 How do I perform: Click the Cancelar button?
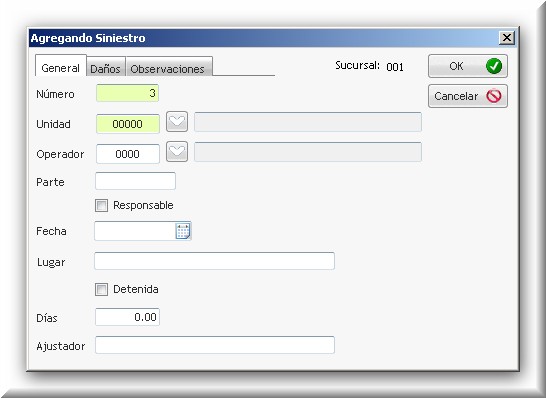click(x=468, y=96)
